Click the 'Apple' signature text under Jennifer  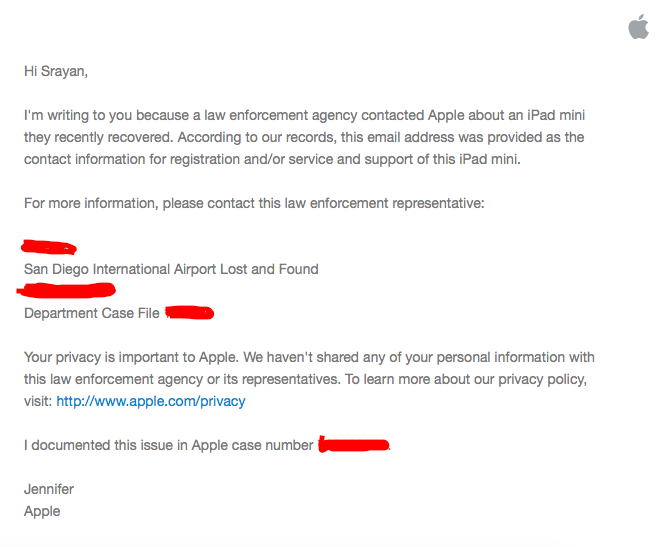pyautogui.click(x=42, y=511)
